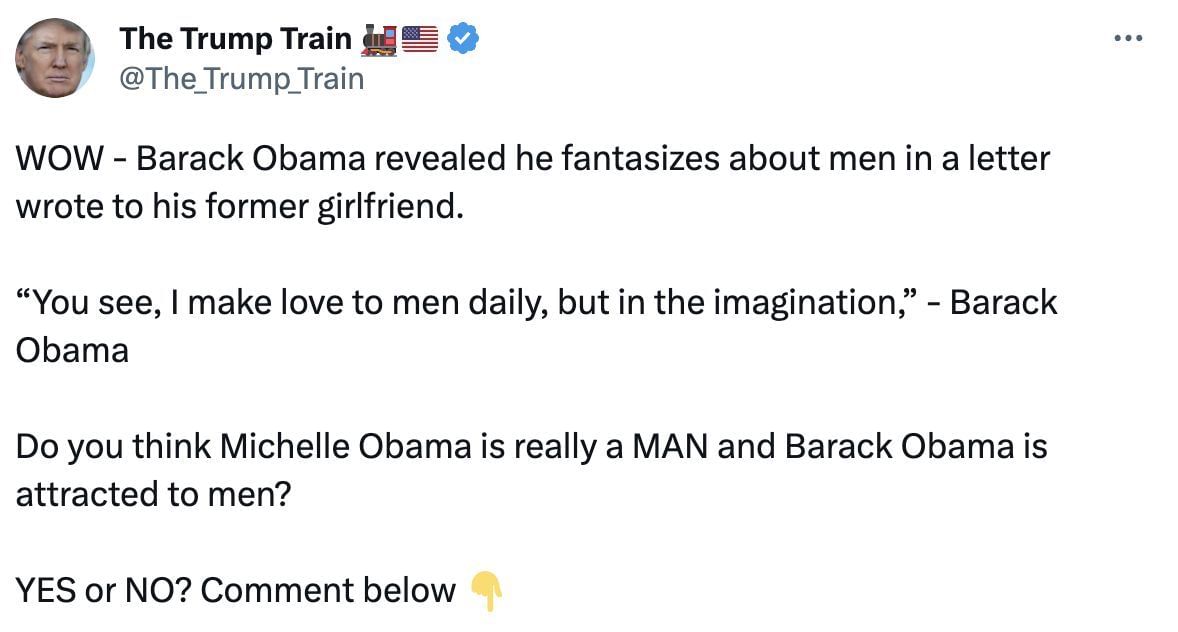Screen dimensions: 1178x632
Task: Click the pointing-down emoji after 'Comment below'
Action: point(487,590)
